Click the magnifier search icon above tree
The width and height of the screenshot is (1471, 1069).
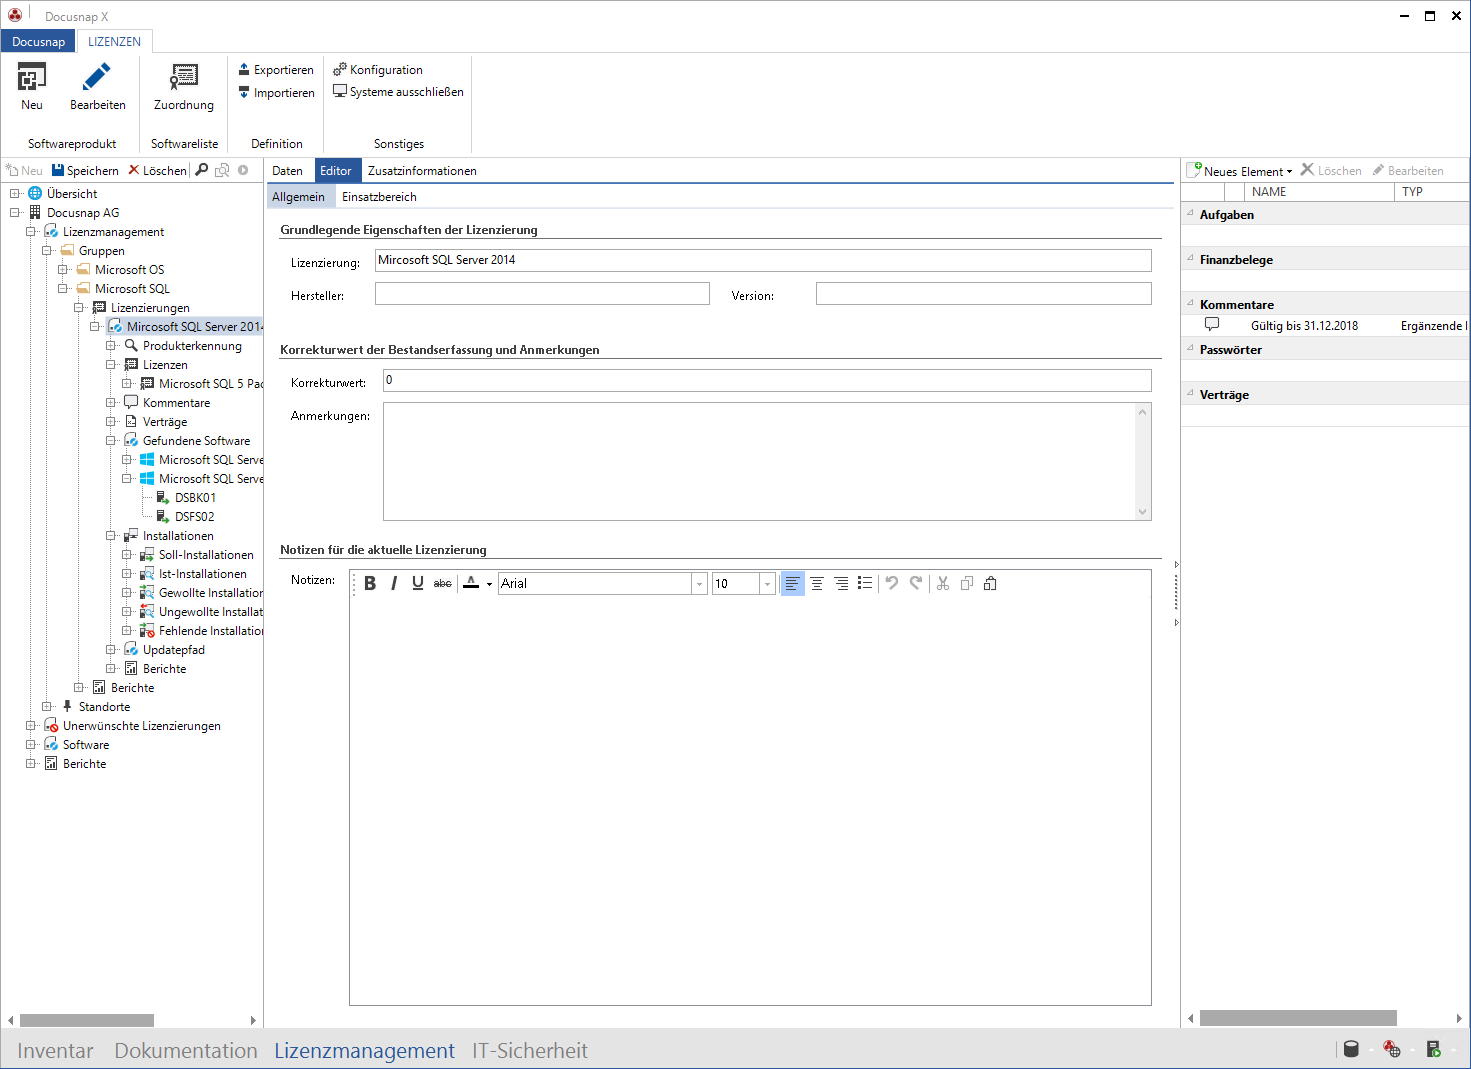coord(202,170)
